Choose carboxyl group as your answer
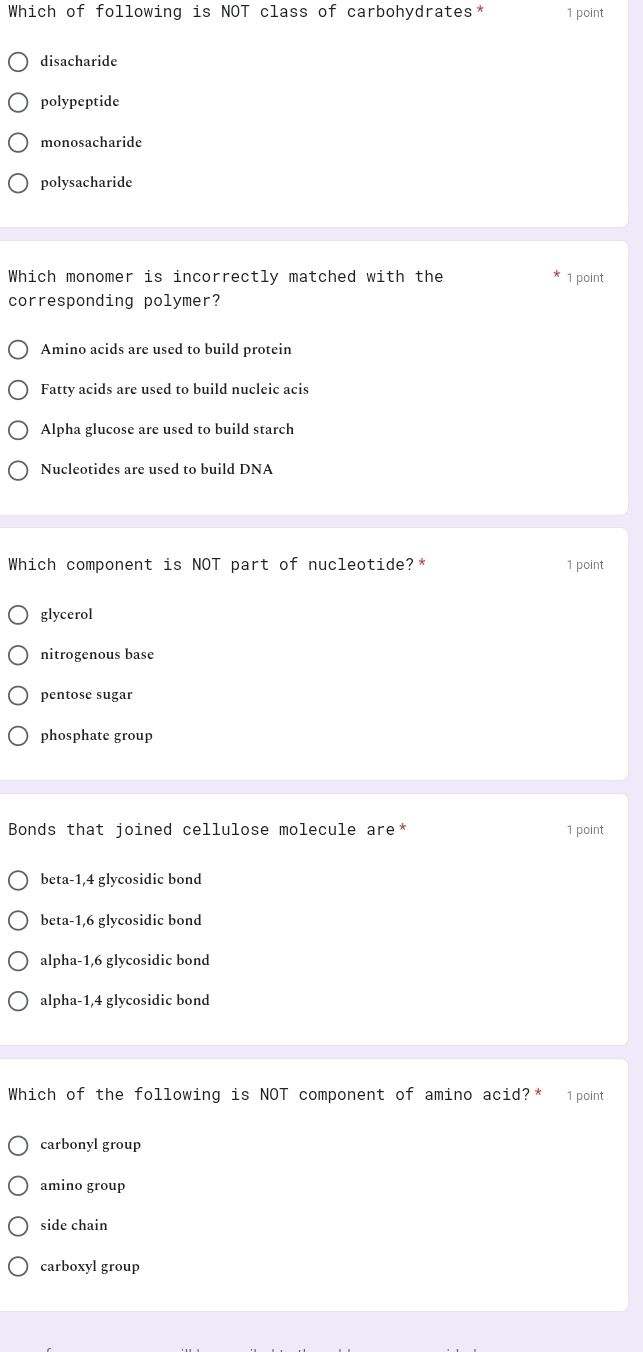Screen dimensions: 643x1352 (x=18, y=1266)
